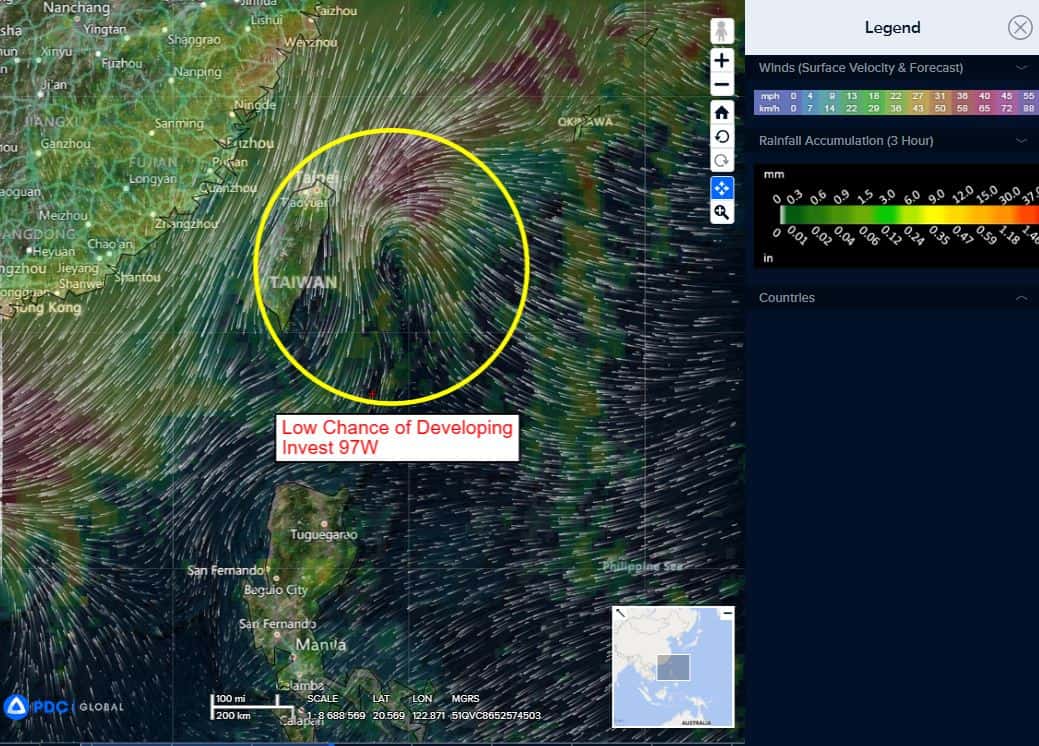
Task: Click the PDC Global logo
Action: point(64,706)
